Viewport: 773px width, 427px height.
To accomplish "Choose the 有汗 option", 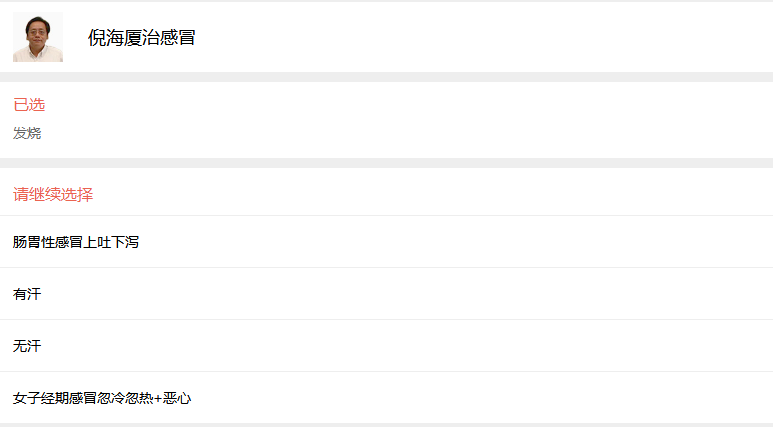I will tap(27, 294).
